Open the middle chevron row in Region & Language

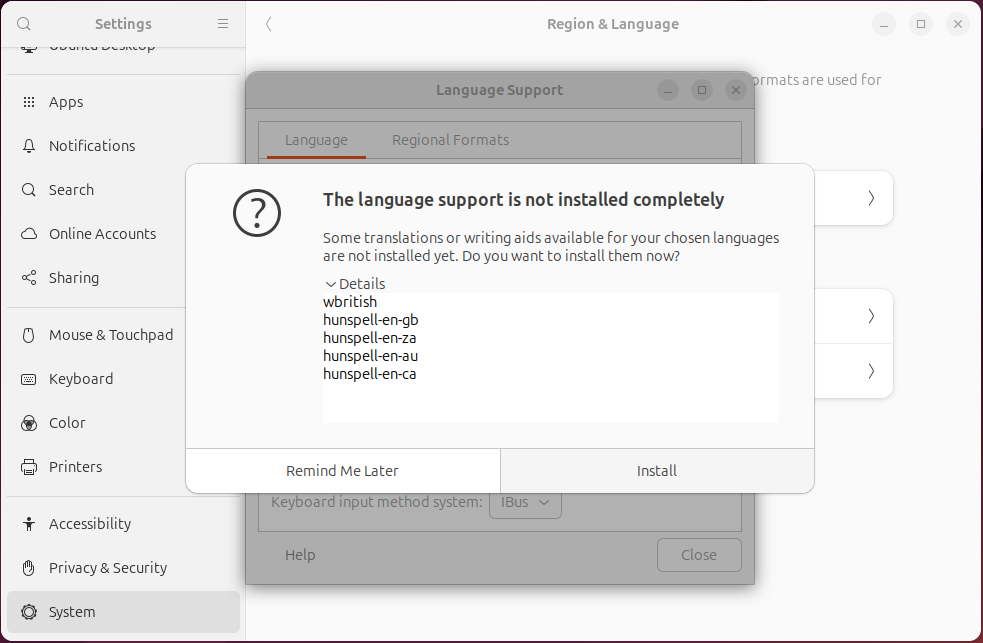click(853, 316)
